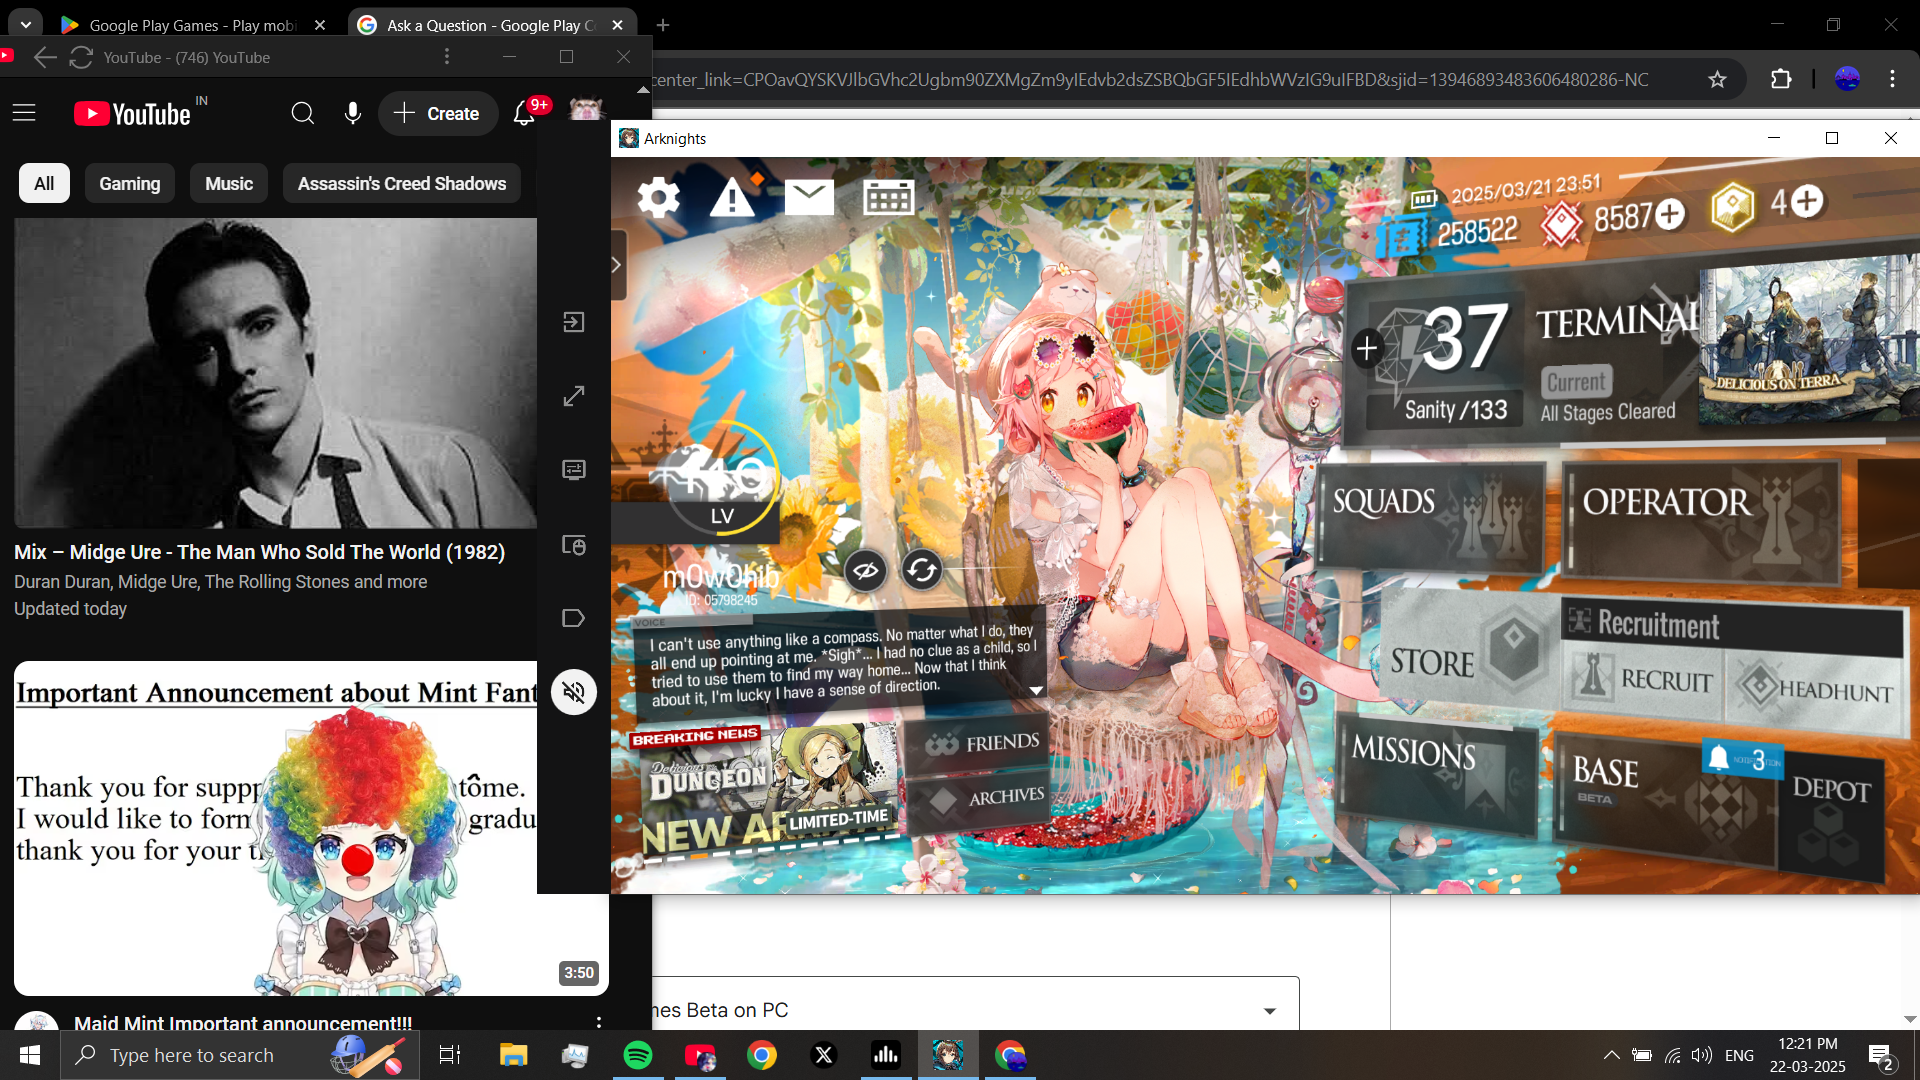Expand the voice dialogue box arrow
Image resolution: width=1920 pixels, height=1080 pixels.
pyautogui.click(x=1036, y=691)
